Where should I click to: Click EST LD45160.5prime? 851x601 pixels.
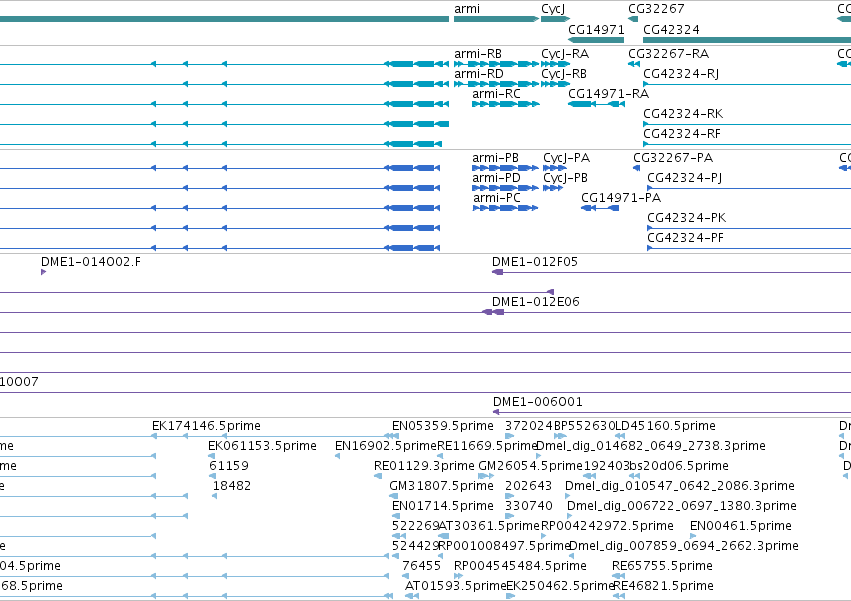point(665,426)
